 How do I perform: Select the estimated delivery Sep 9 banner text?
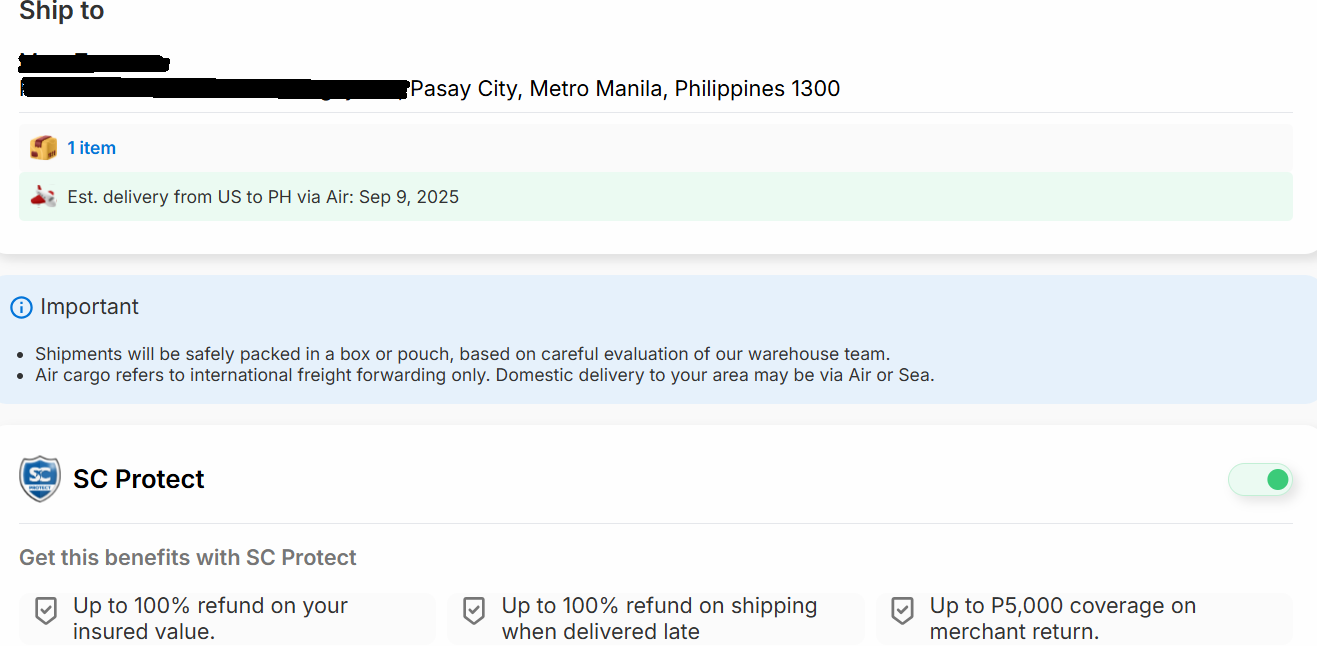tap(263, 197)
